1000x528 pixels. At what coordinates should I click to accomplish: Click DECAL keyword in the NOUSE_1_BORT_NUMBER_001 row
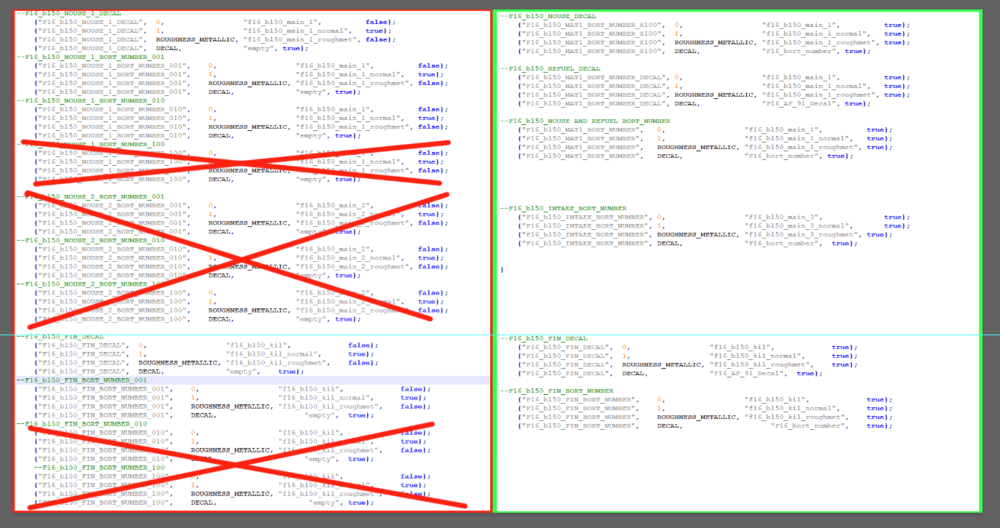point(220,92)
